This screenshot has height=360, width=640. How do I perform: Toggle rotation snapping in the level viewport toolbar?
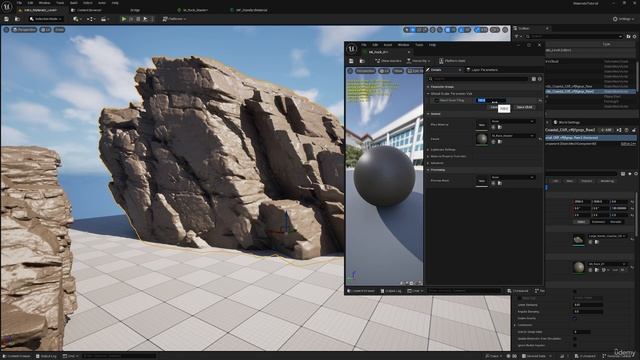[x=462, y=30]
